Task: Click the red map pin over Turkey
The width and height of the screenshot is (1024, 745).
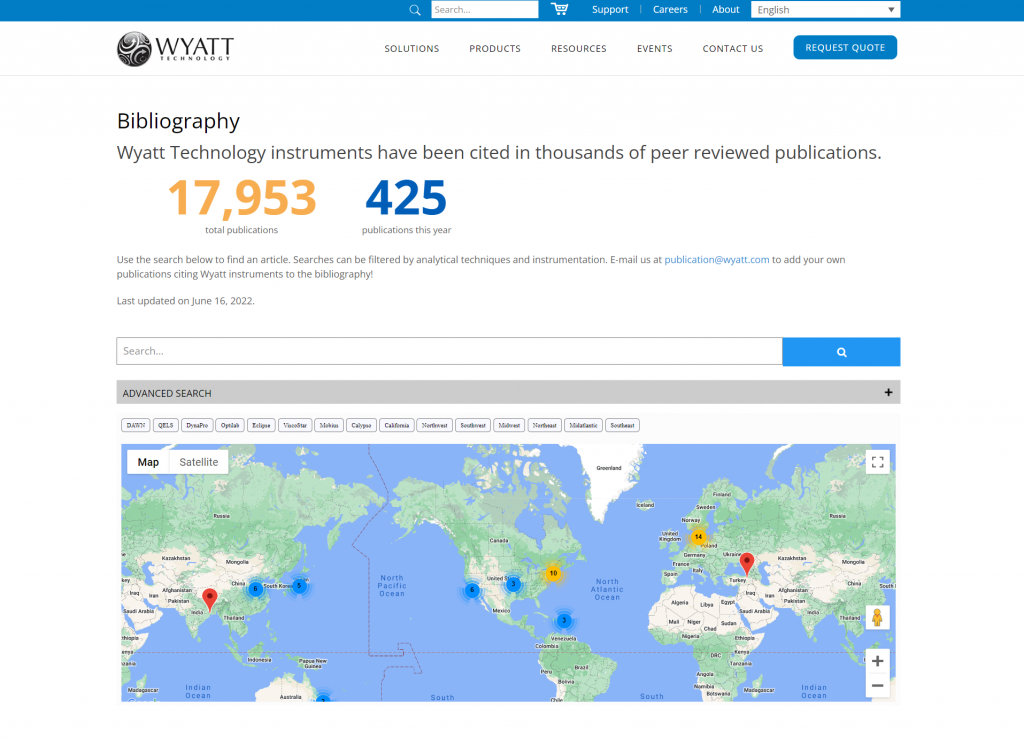Action: point(746,562)
